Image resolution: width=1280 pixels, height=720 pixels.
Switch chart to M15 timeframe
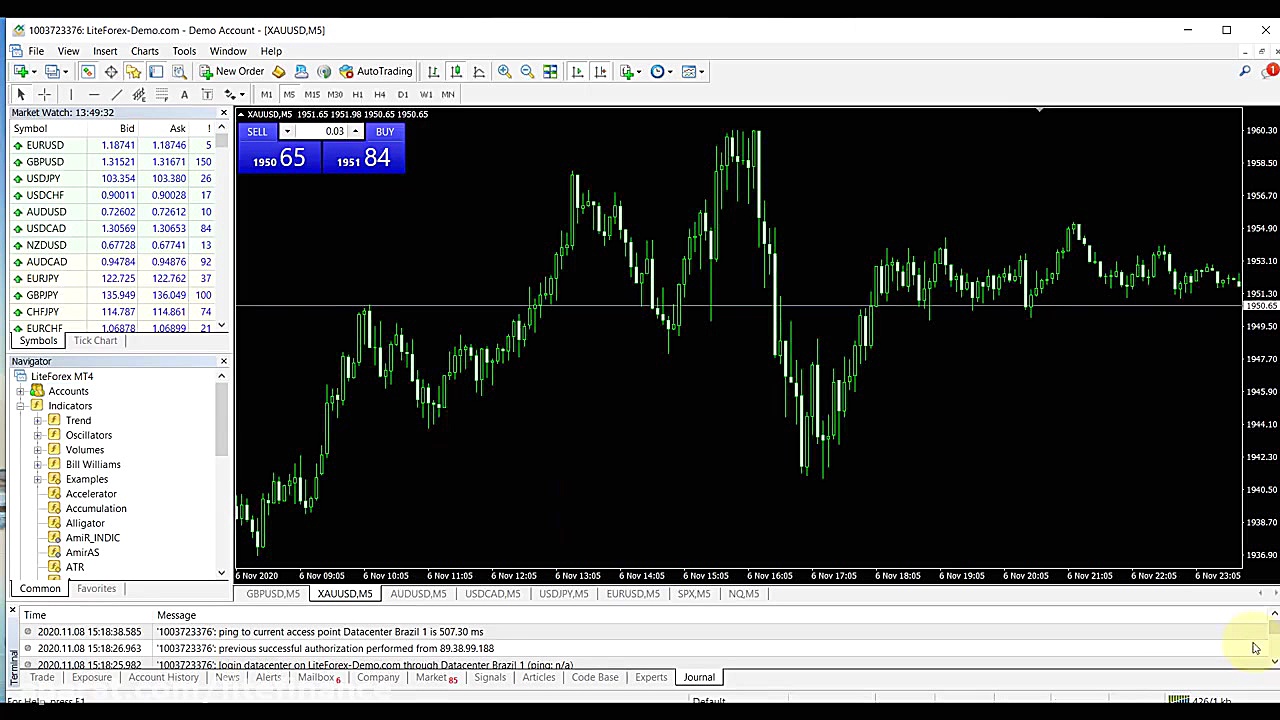coord(312,94)
